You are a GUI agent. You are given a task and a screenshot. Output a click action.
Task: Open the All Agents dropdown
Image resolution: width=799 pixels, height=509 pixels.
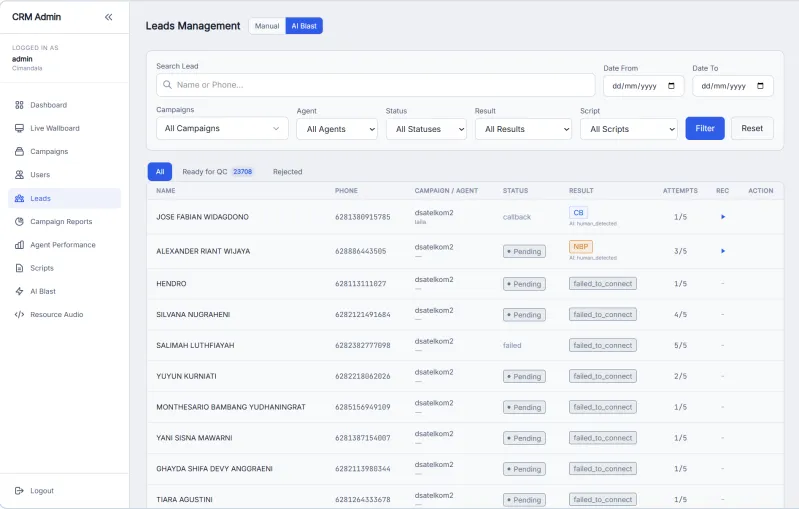coord(337,129)
